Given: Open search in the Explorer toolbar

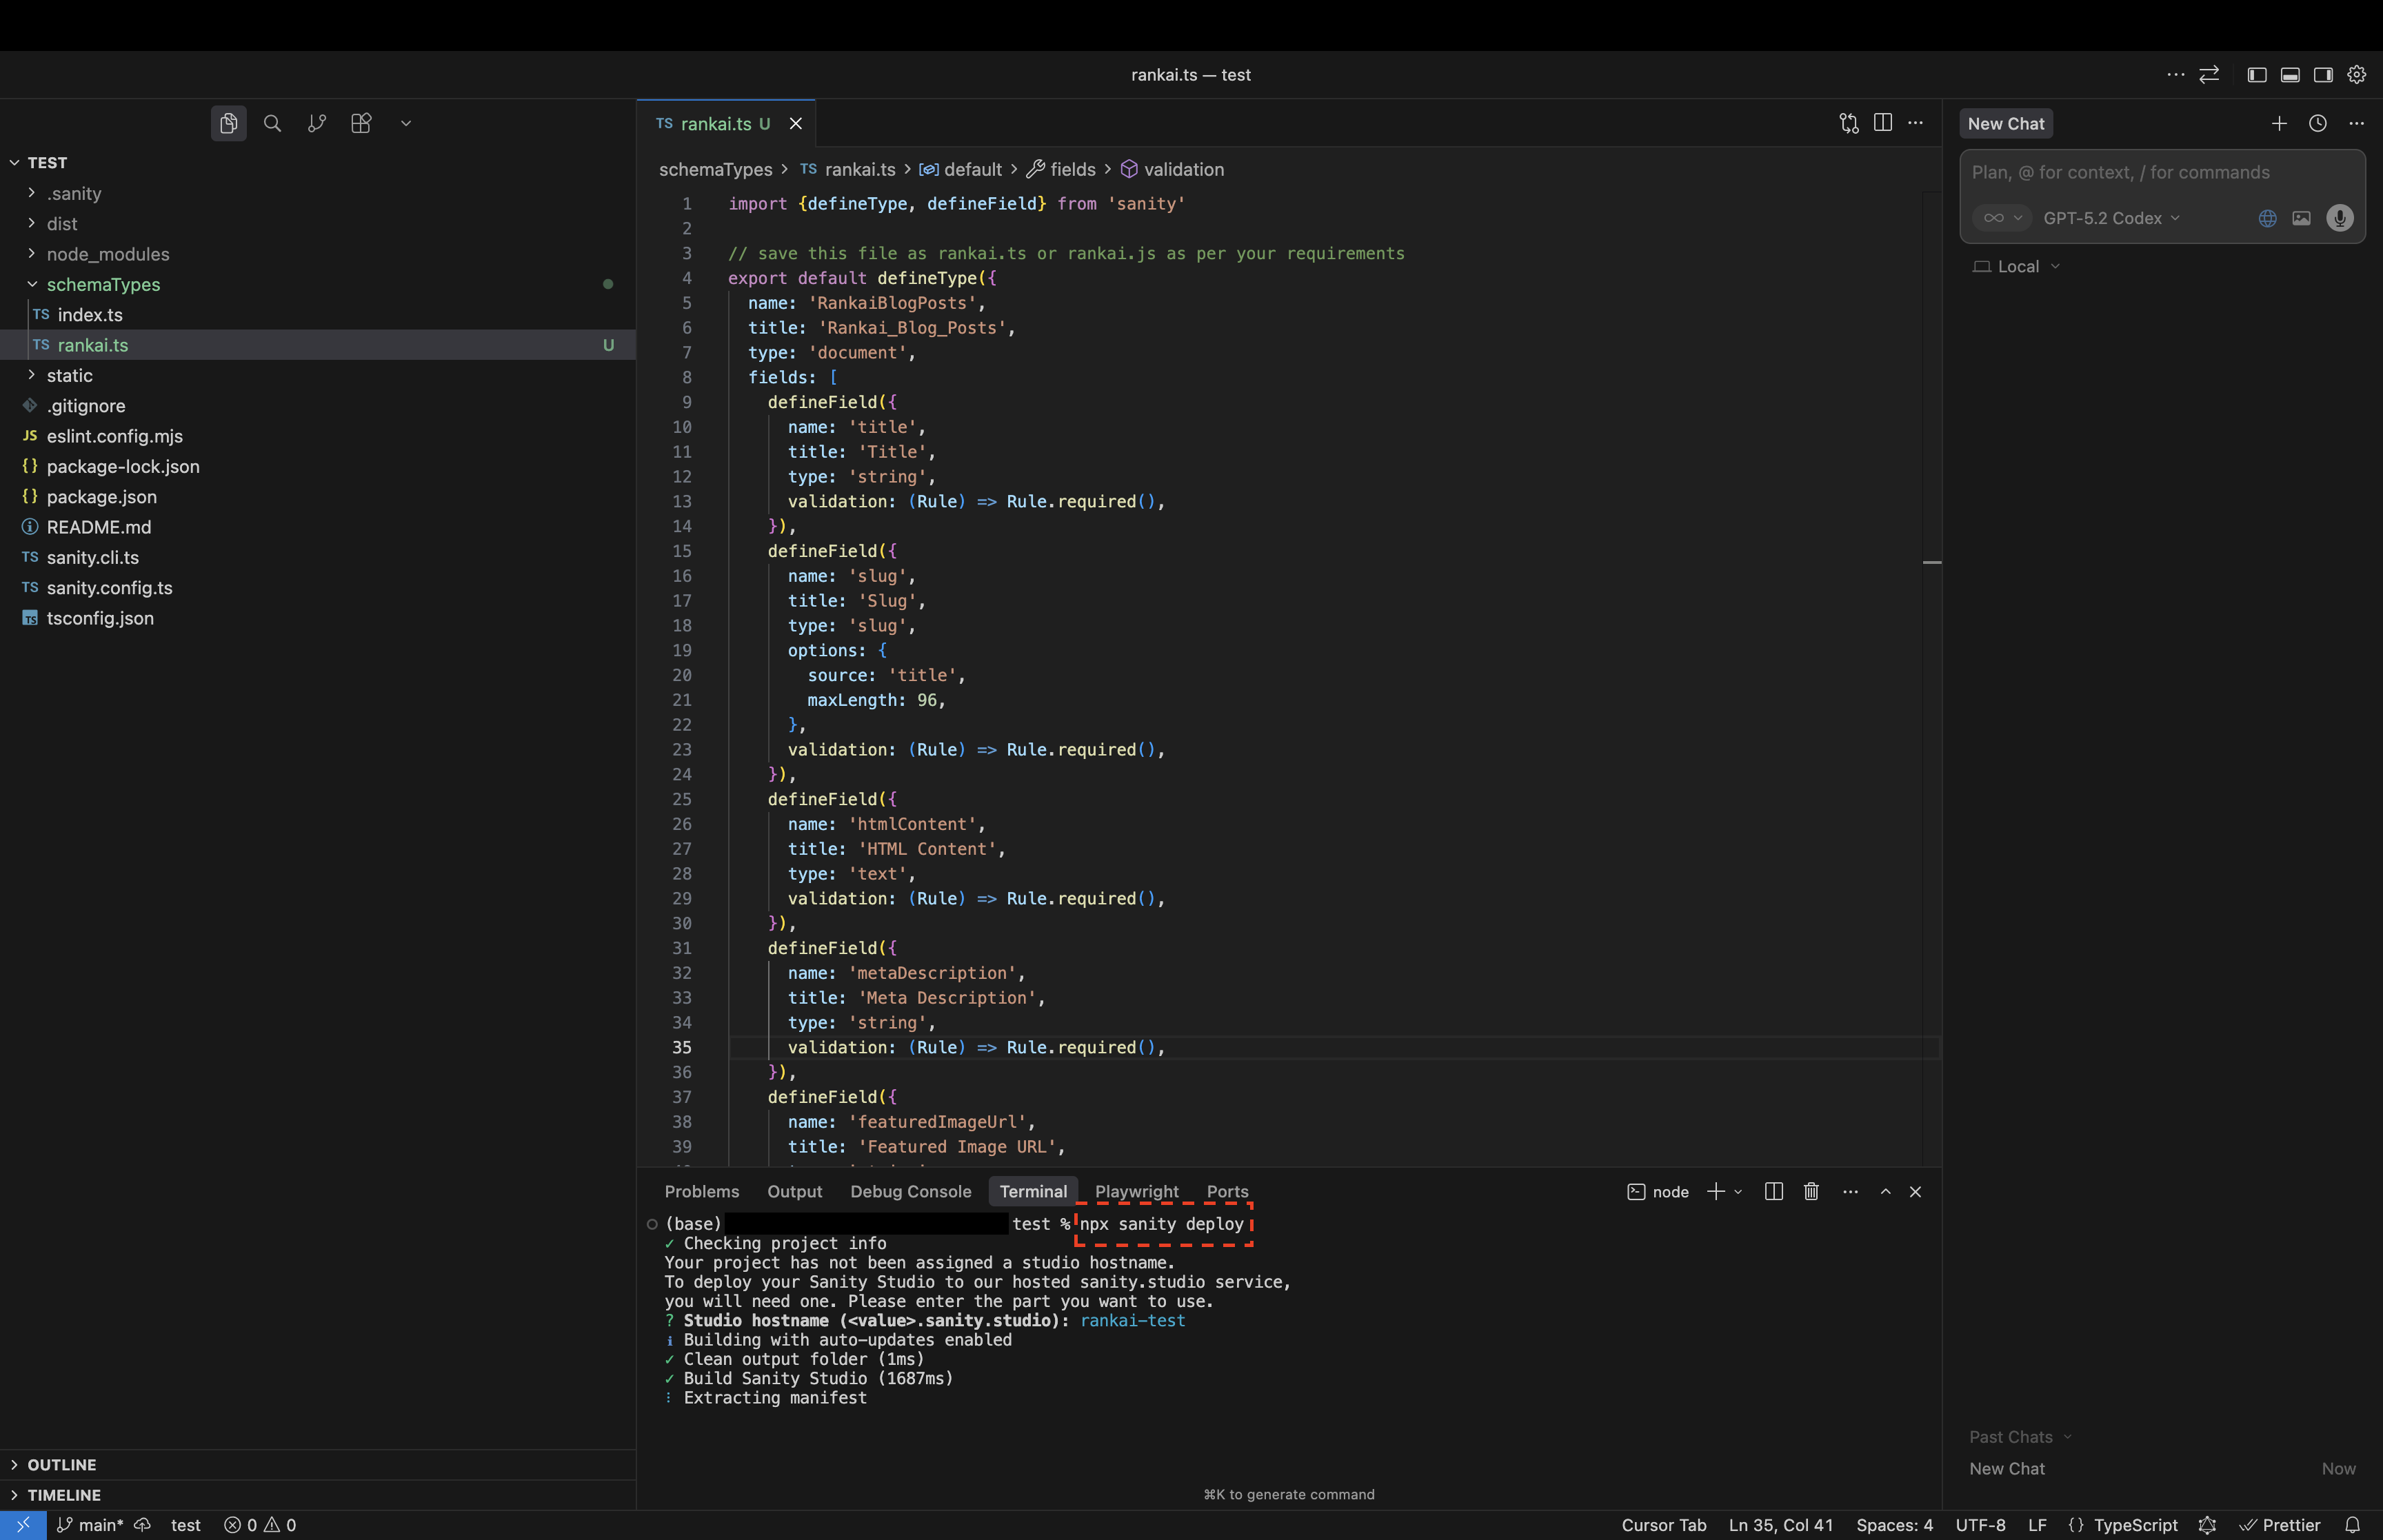Looking at the screenshot, I should click(272, 123).
